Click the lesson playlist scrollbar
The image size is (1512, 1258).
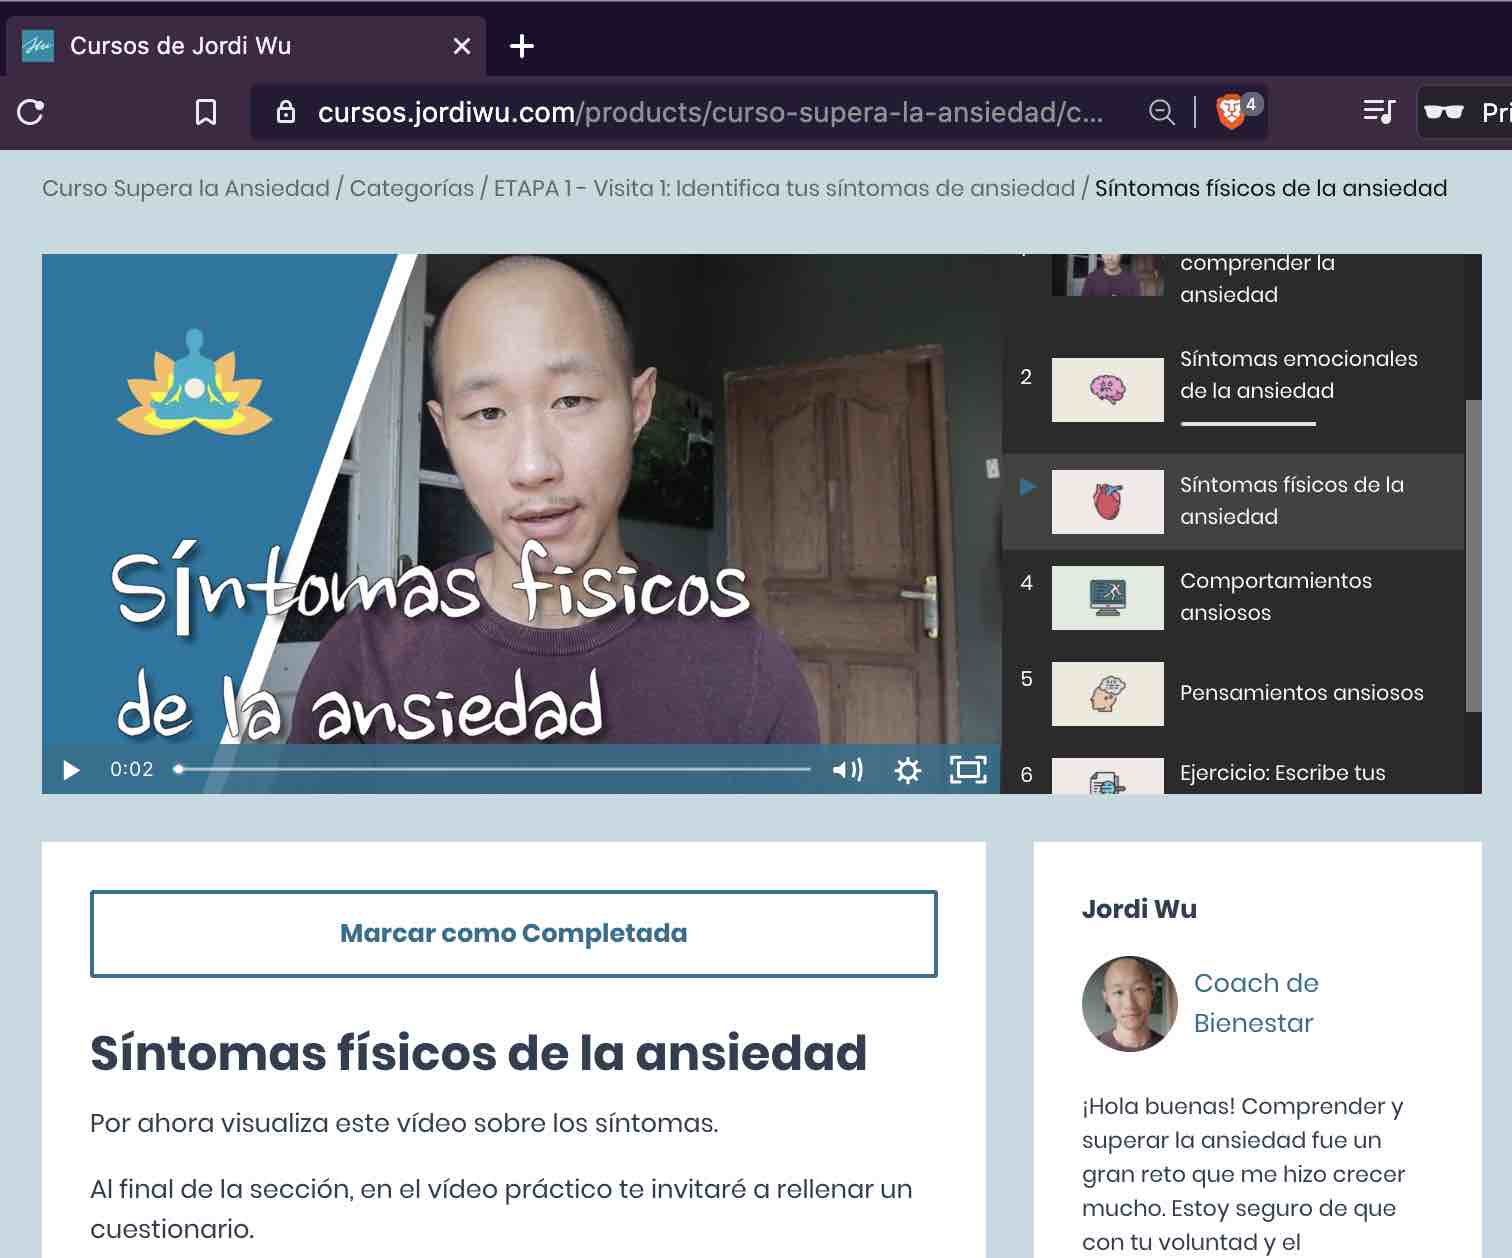1473,555
